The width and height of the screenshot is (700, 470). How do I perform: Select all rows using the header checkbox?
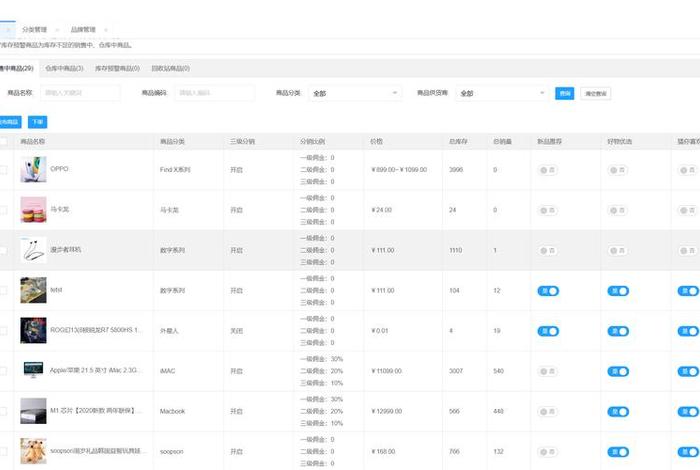pos(4,142)
